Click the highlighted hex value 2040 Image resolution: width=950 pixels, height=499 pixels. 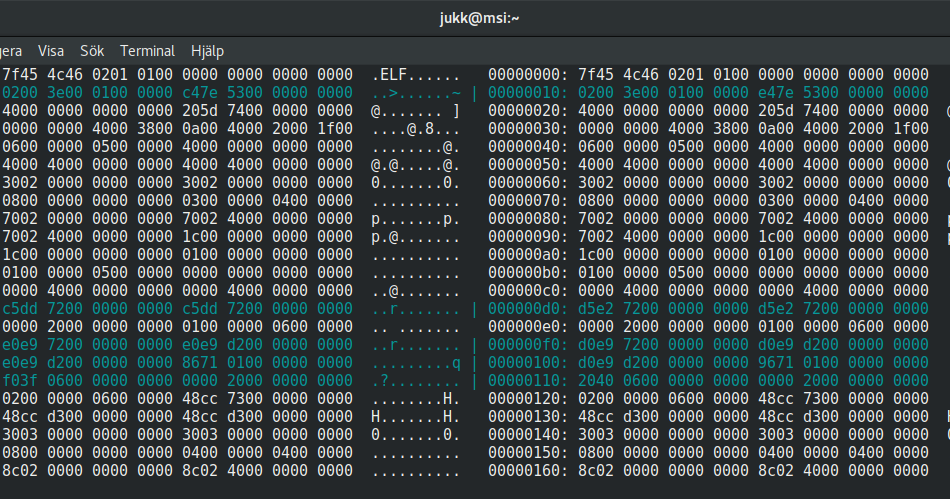596,380
